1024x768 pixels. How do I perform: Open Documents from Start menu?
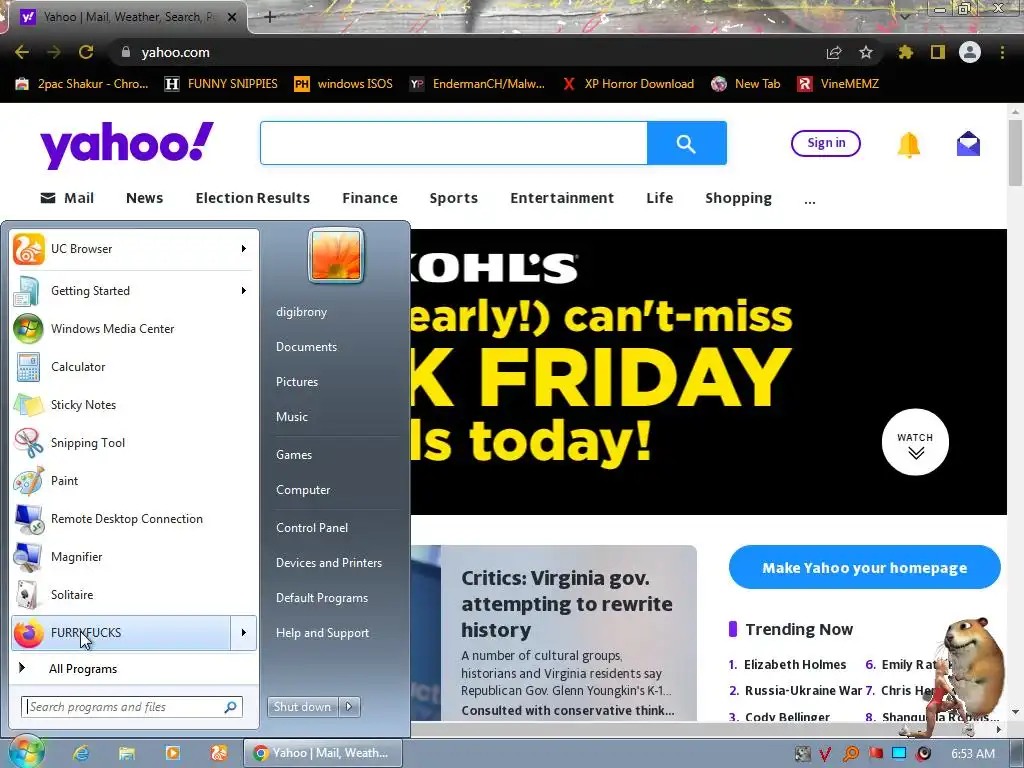tap(306, 347)
